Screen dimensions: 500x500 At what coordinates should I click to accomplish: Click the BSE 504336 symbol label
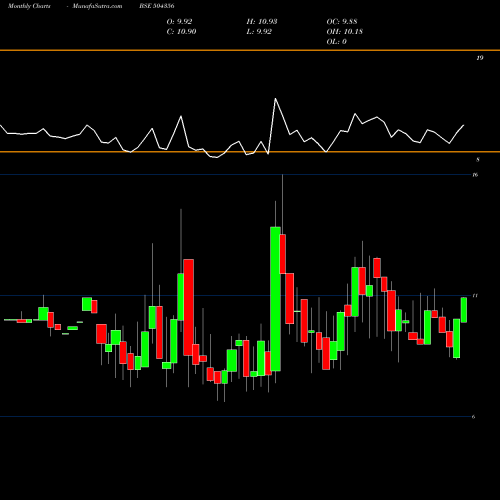click(x=157, y=6)
